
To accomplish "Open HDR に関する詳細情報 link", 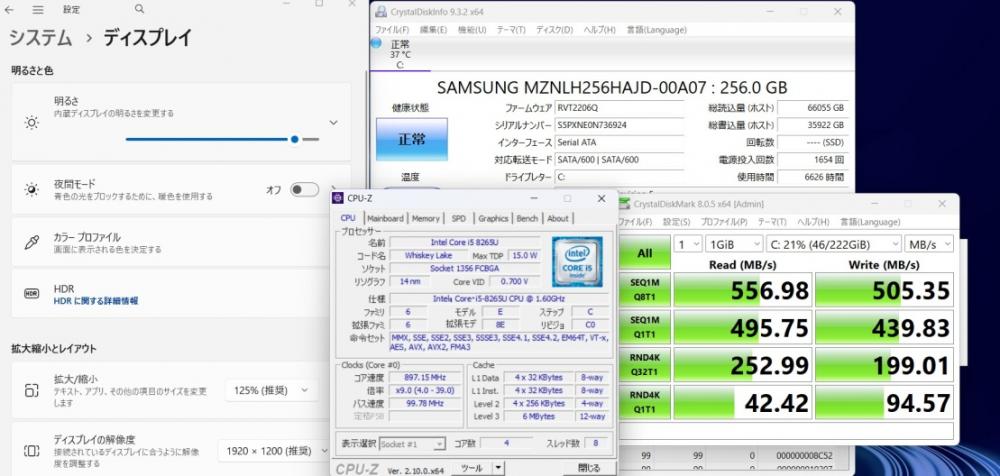I will tap(96, 301).
